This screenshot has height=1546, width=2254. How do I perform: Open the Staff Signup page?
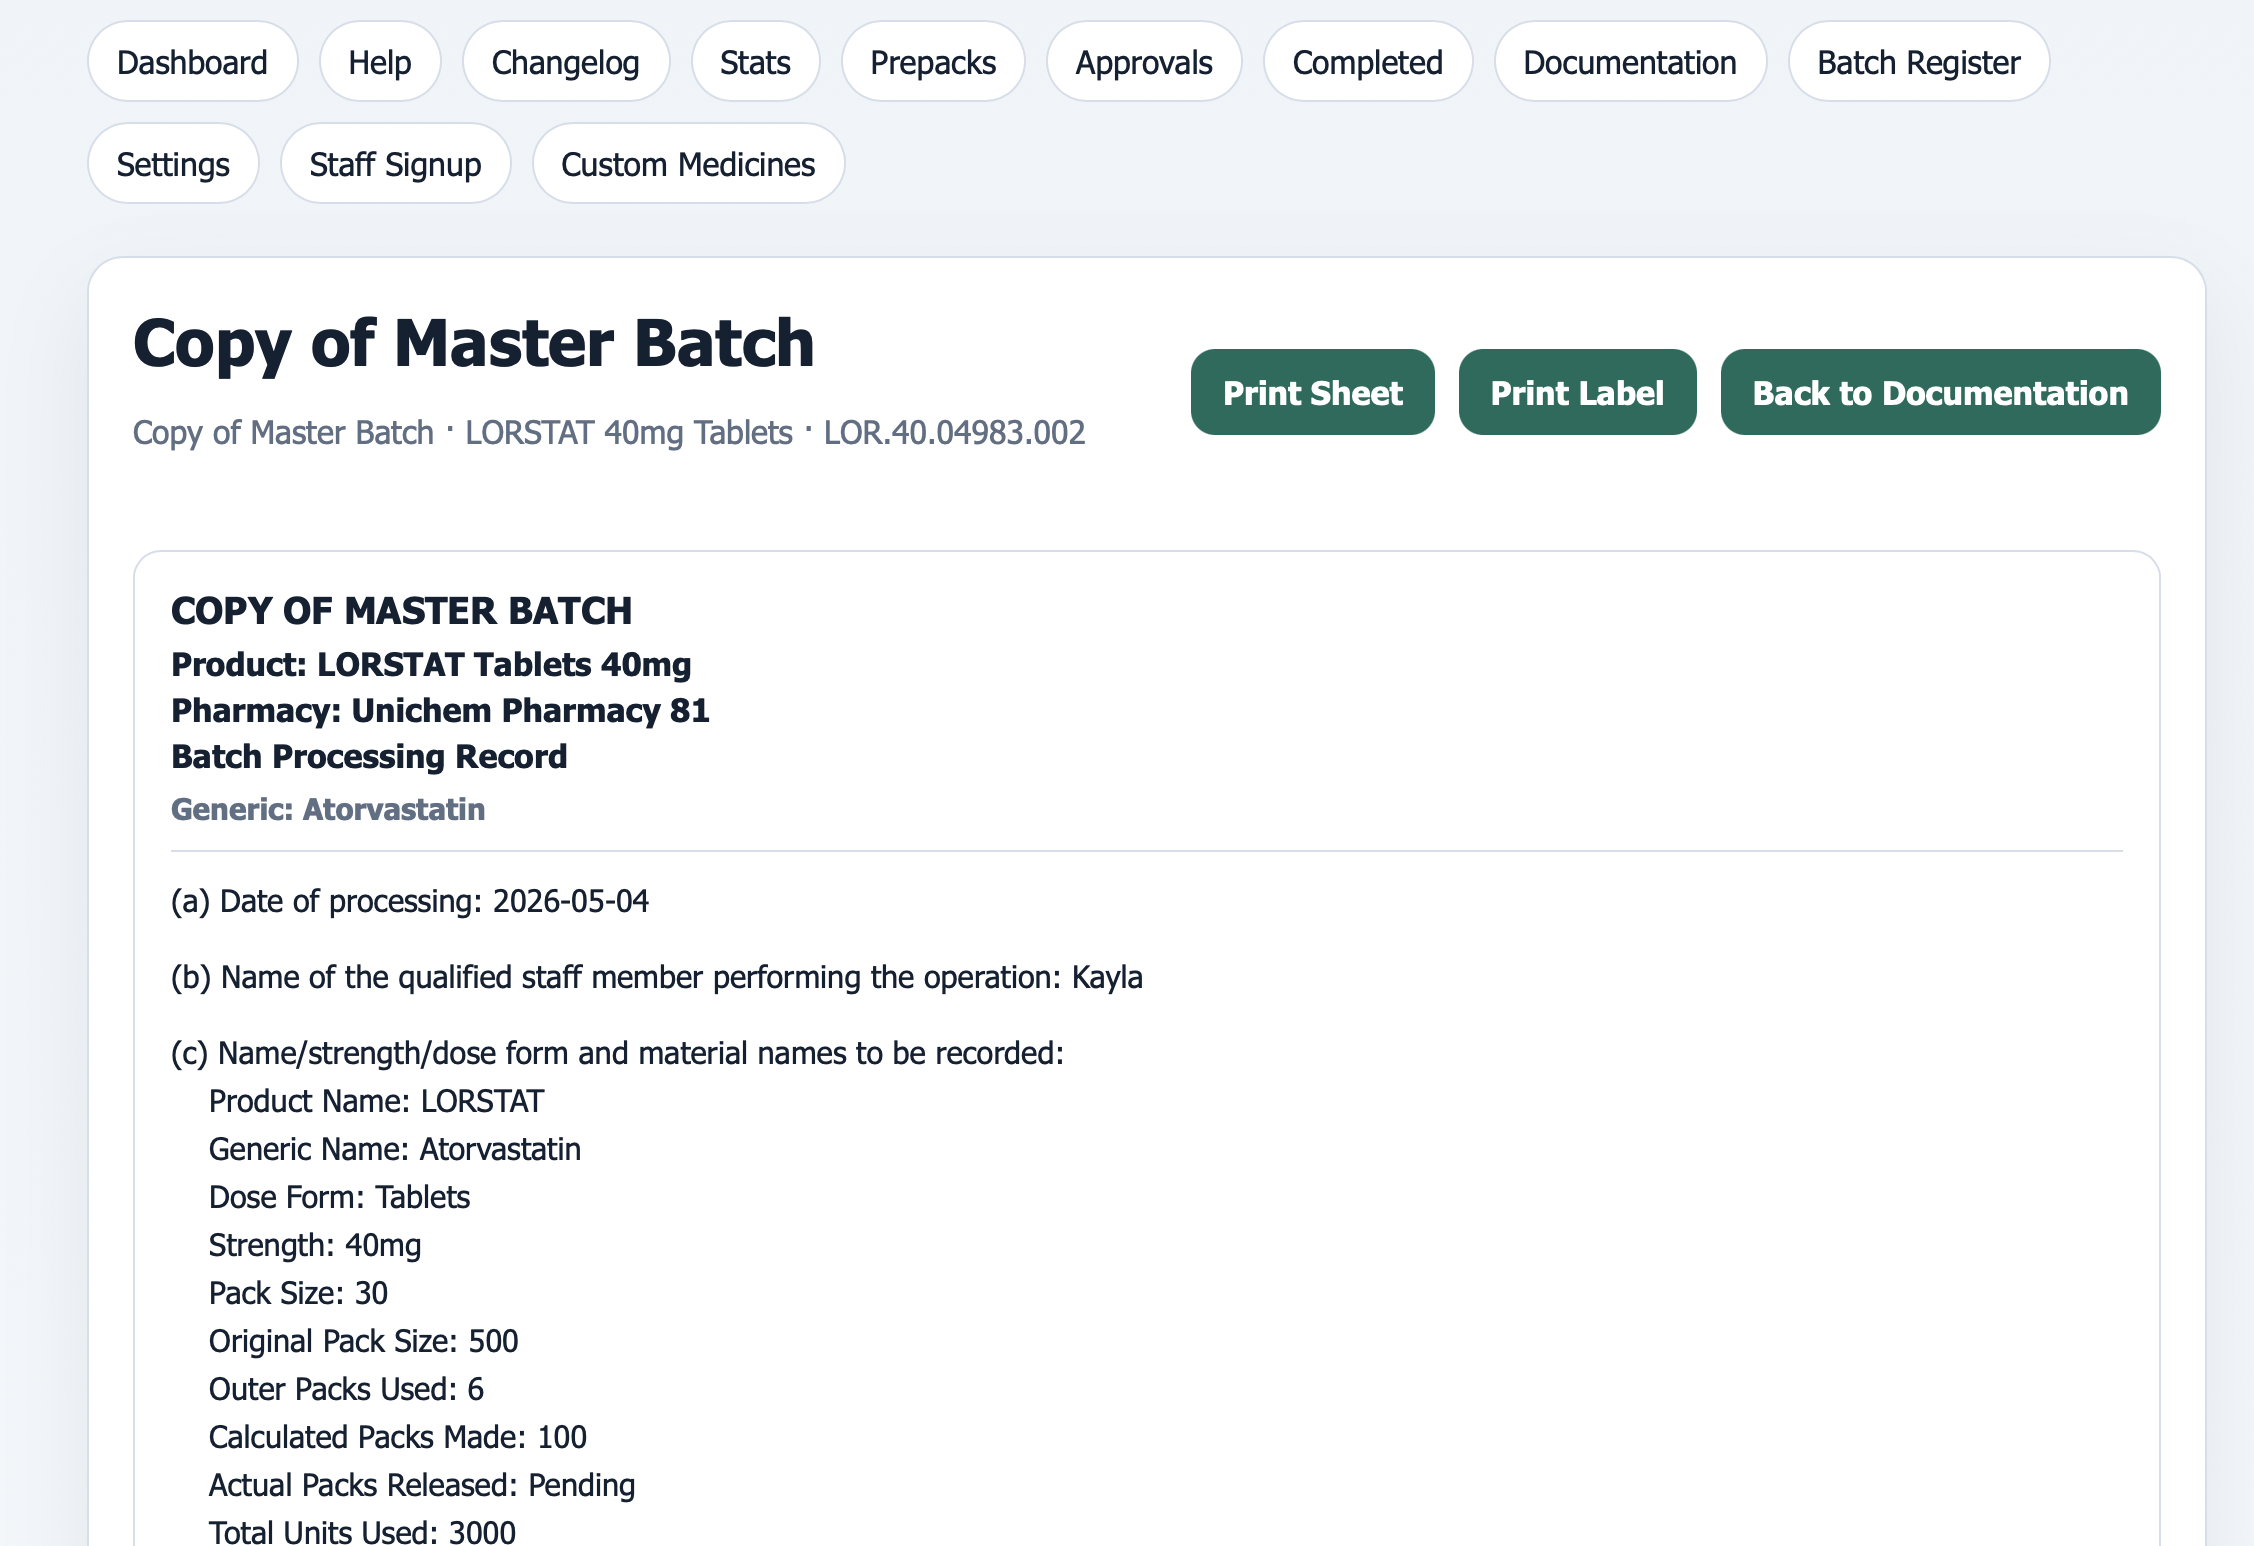pyautogui.click(x=395, y=164)
